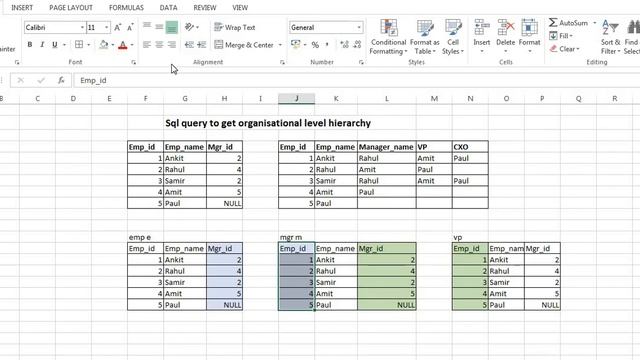Open the PAGE LAYOUT ribbon tab
Viewport: 640px width, 360px height.
coord(71,8)
